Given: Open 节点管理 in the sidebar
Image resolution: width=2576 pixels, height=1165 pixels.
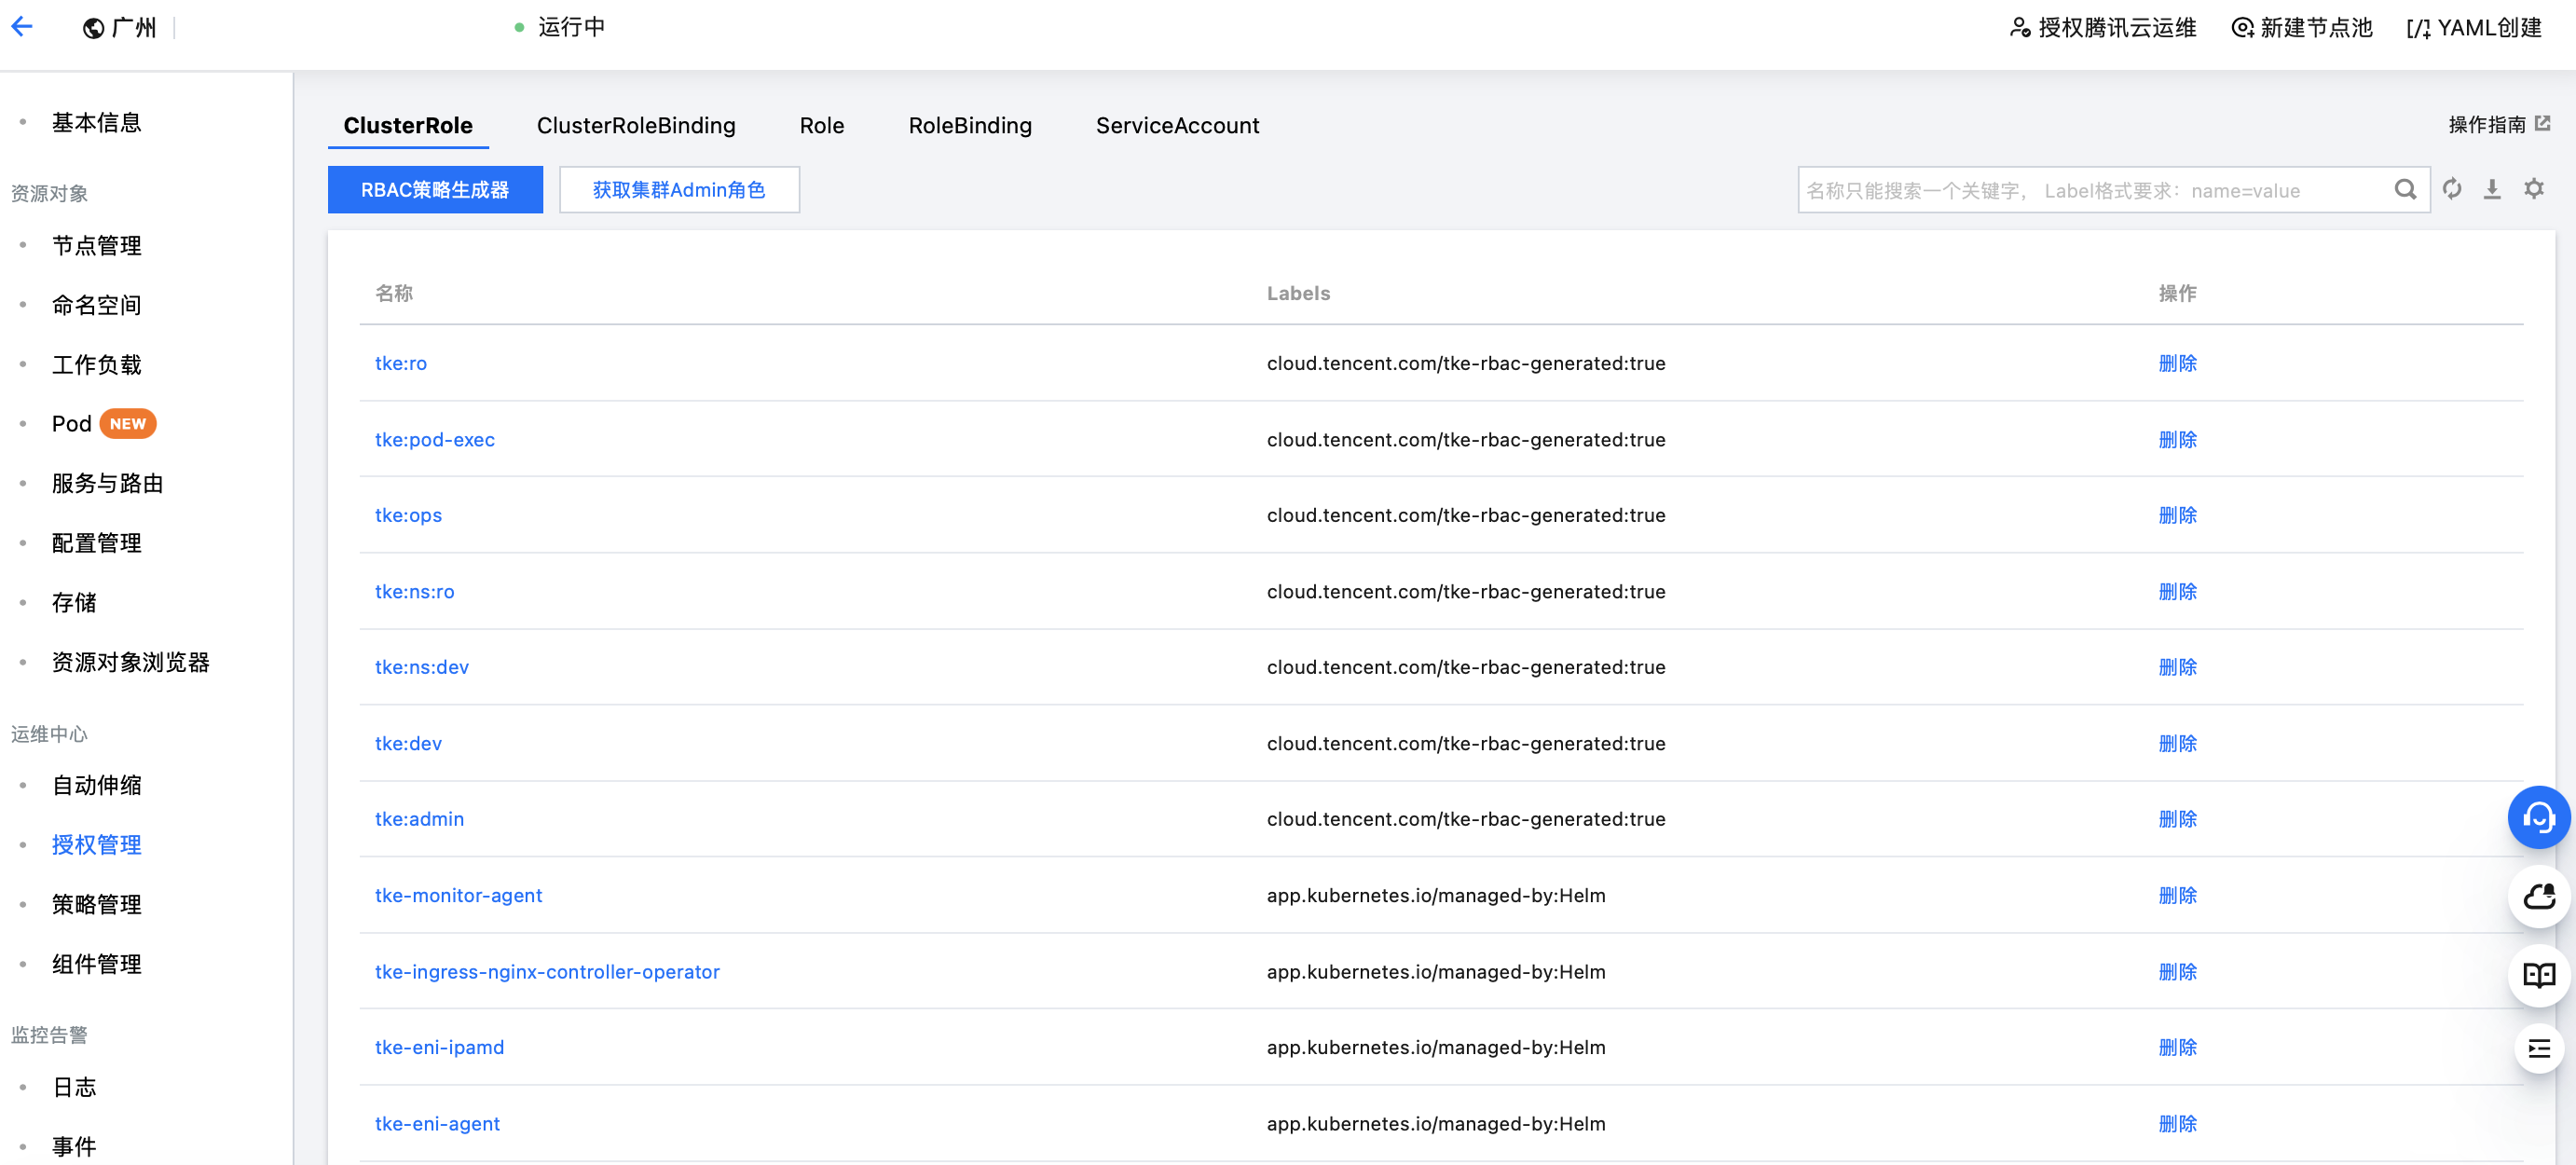Looking at the screenshot, I should coord(96,245).
